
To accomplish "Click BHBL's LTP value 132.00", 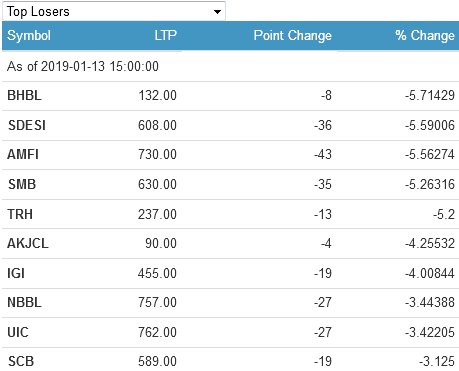I will [157, 96].
